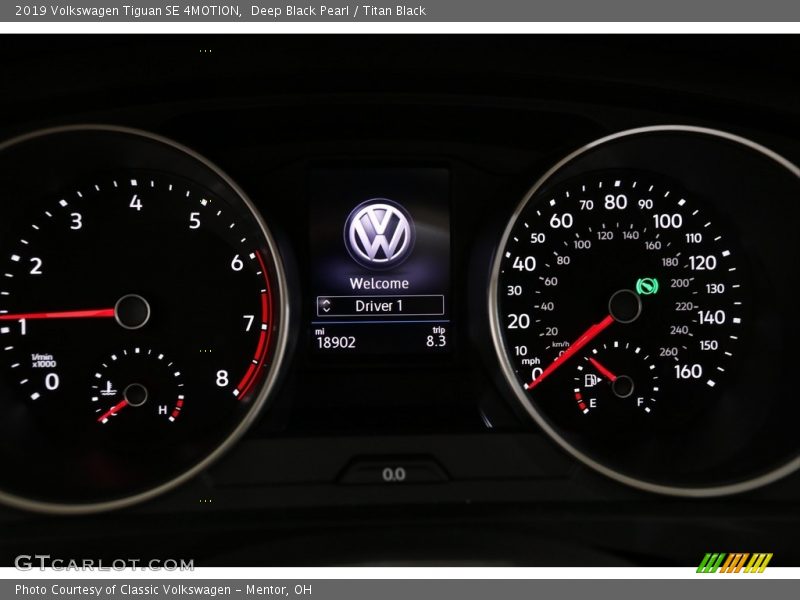The image size is (800, 600).
Task: Click the 160 mph marking on speedometer
Action: [688, 371]
